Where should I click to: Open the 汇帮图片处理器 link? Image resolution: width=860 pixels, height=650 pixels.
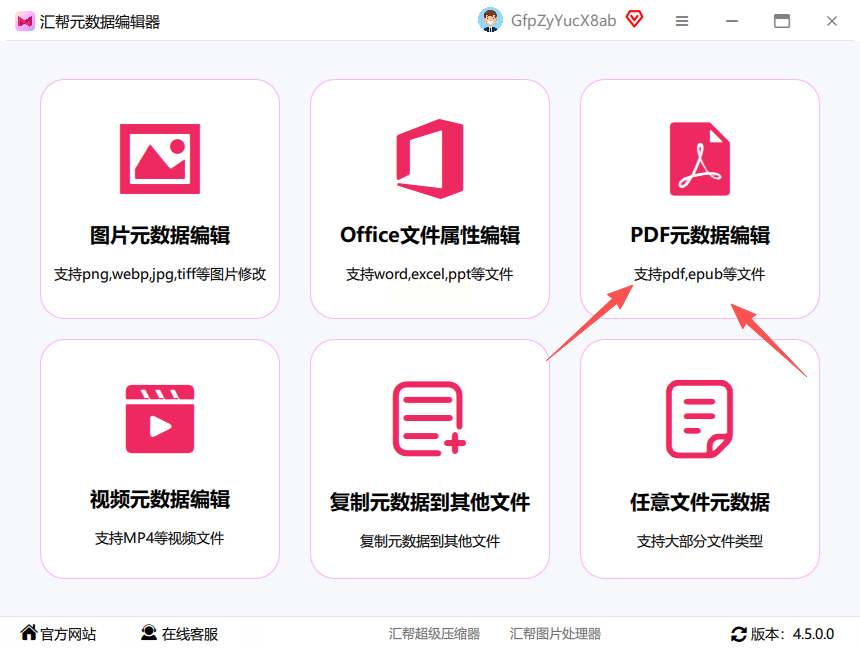click(x=555, y=634)
